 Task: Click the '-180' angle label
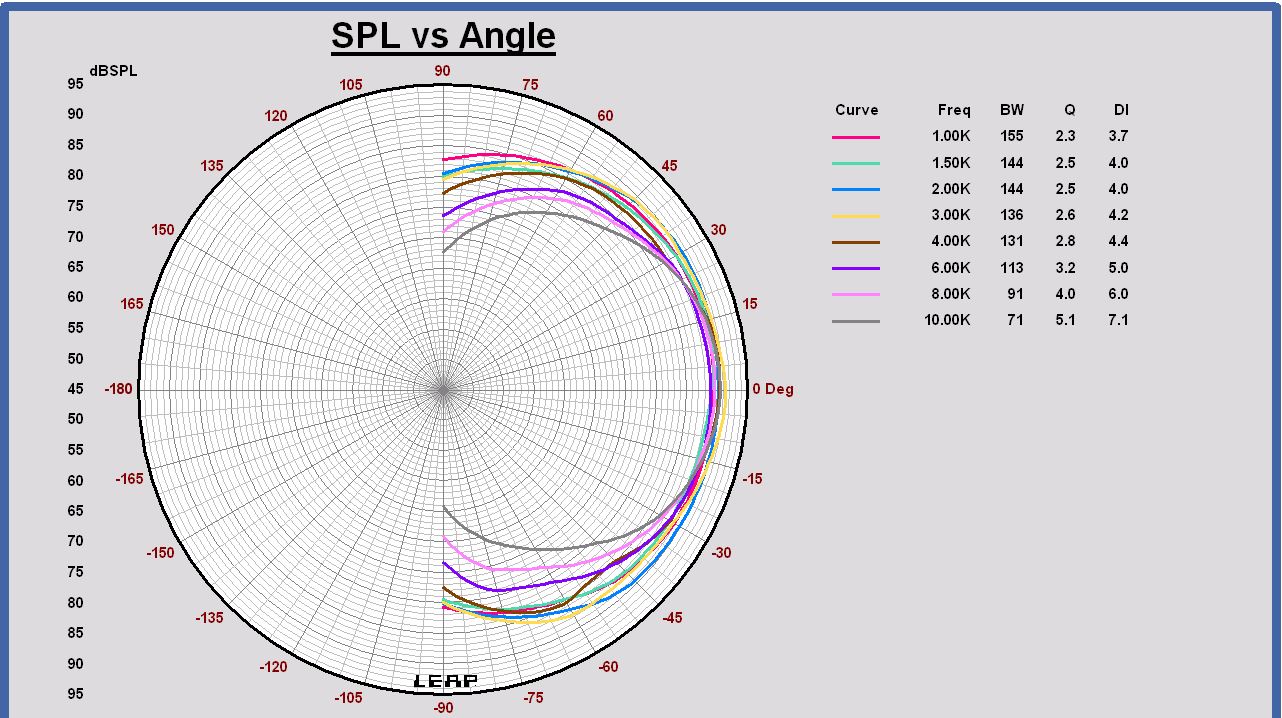click(119, 389)
